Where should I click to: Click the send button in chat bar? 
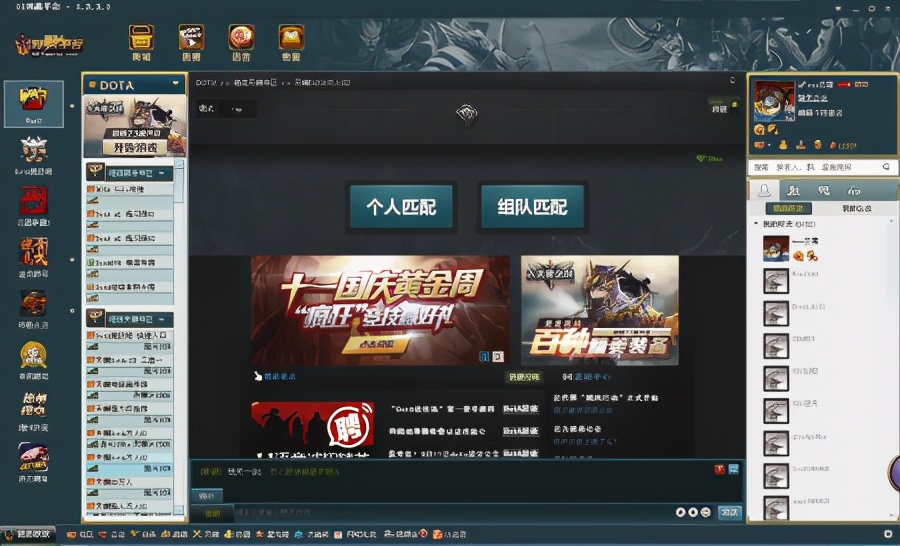[x=730, y=512]
